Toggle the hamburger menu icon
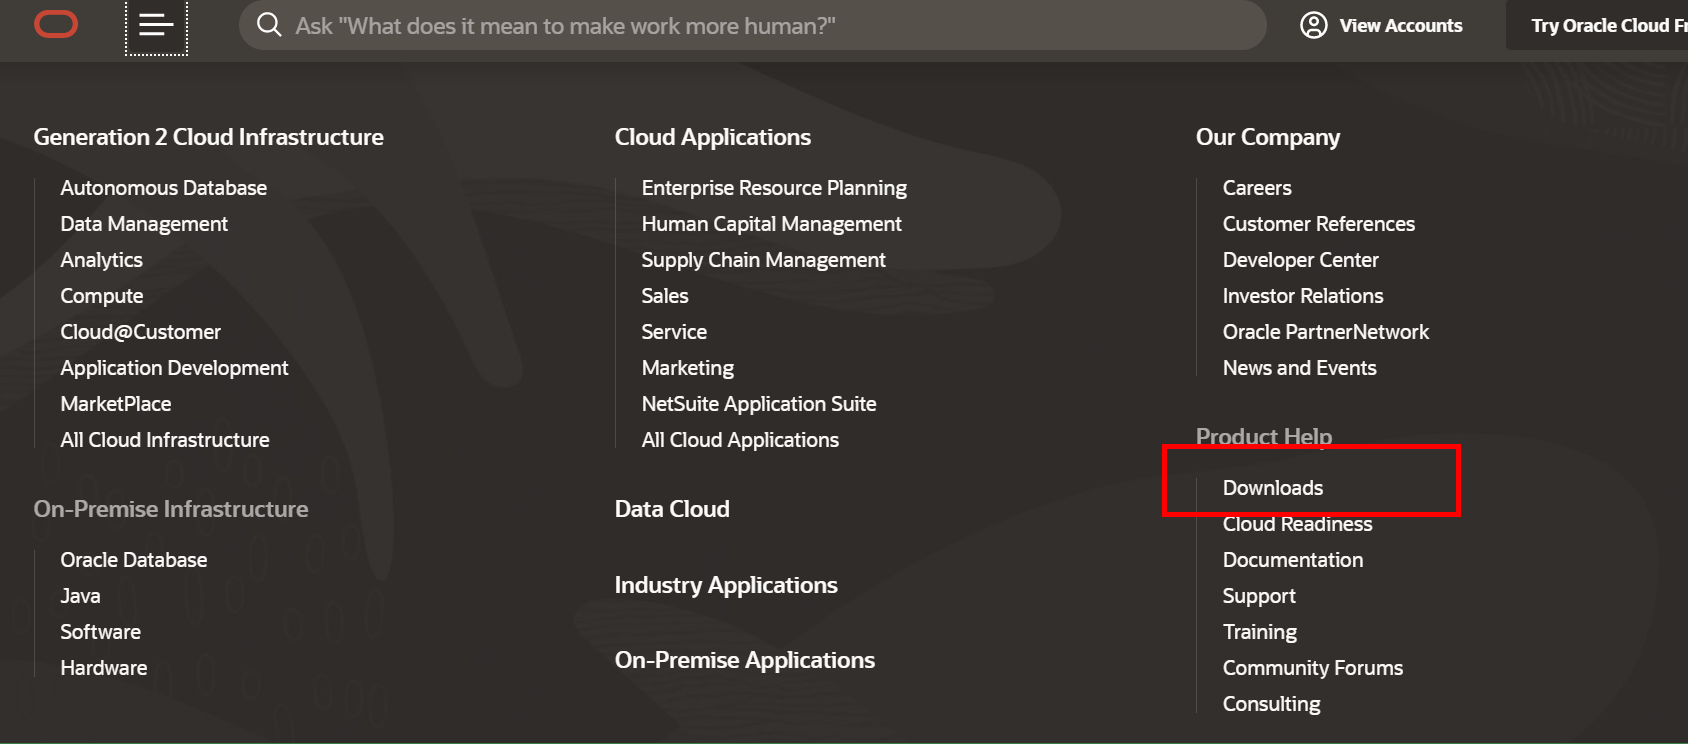The width and height of the screenshot is (1688, 747). pos(156,25)
